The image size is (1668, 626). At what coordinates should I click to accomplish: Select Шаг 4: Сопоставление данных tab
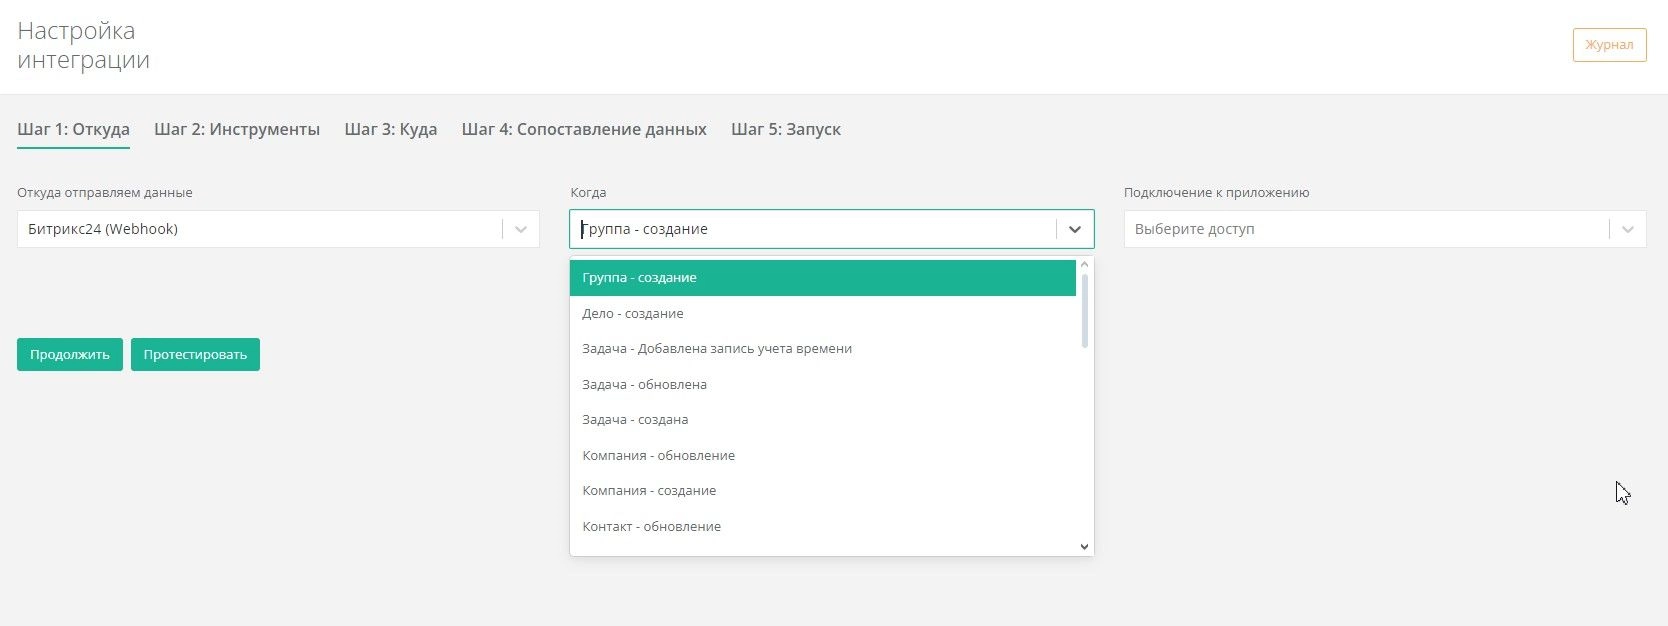coord(584,129)
